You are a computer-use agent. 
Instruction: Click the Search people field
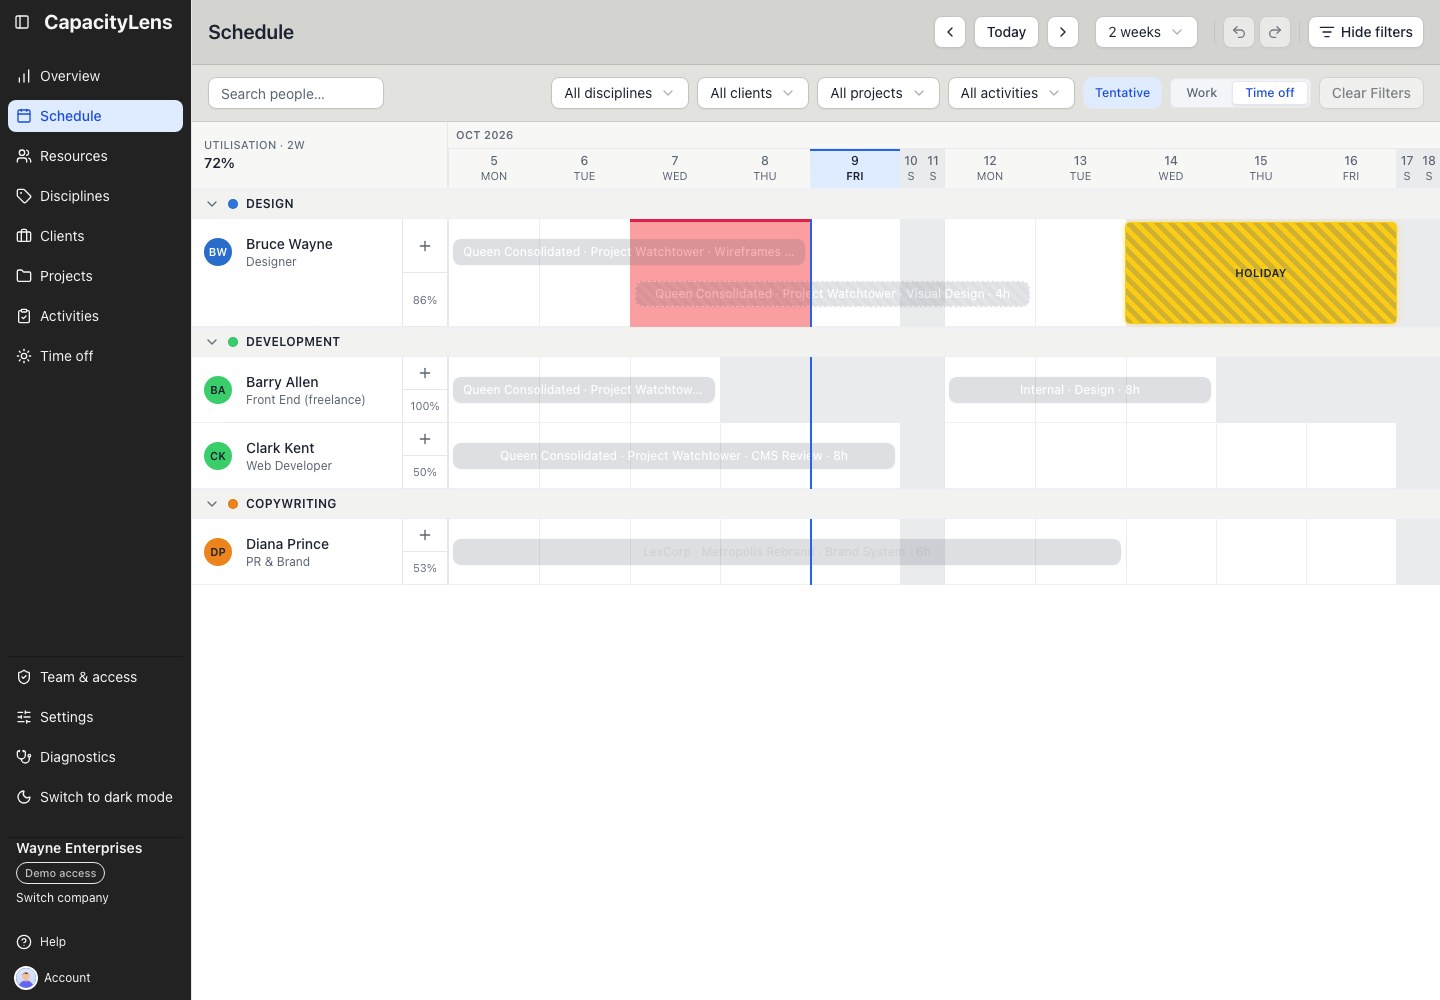pos(296,93)
